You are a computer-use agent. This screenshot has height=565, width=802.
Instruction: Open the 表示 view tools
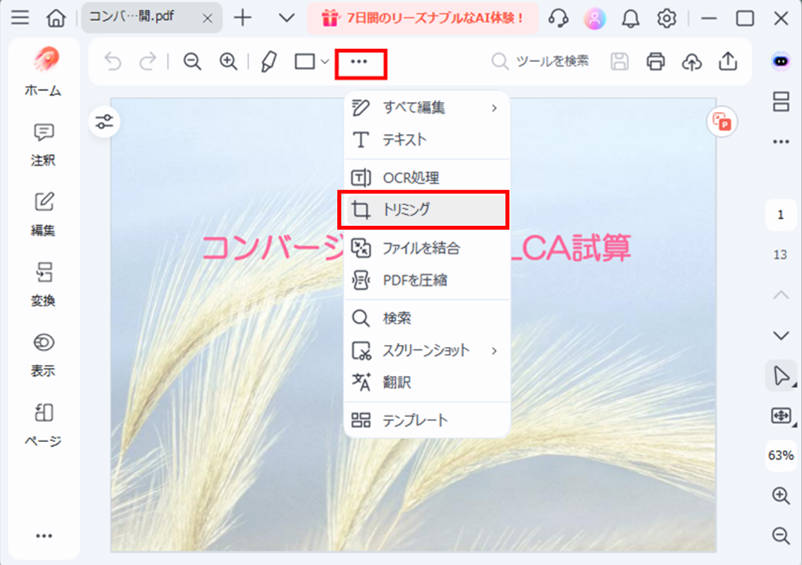(43, 355)
